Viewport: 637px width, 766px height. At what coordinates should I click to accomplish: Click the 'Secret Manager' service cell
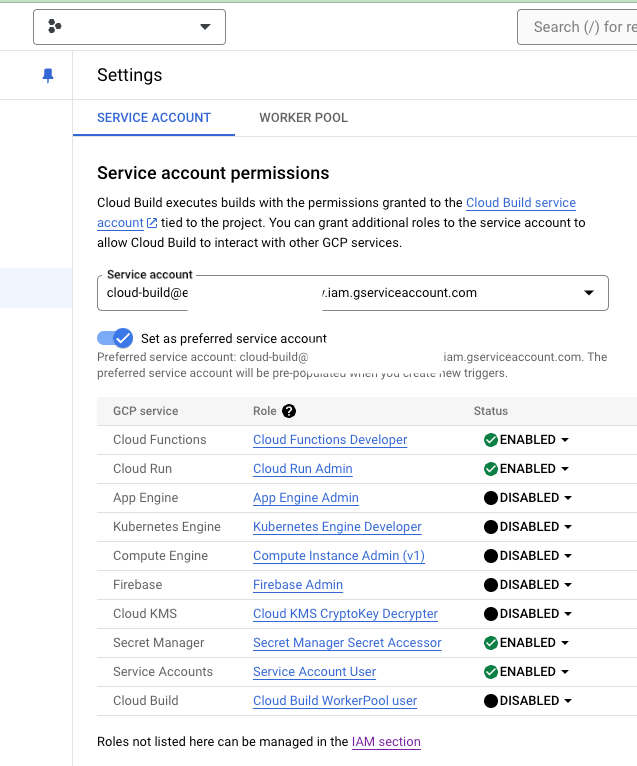[x=158, y=643]
